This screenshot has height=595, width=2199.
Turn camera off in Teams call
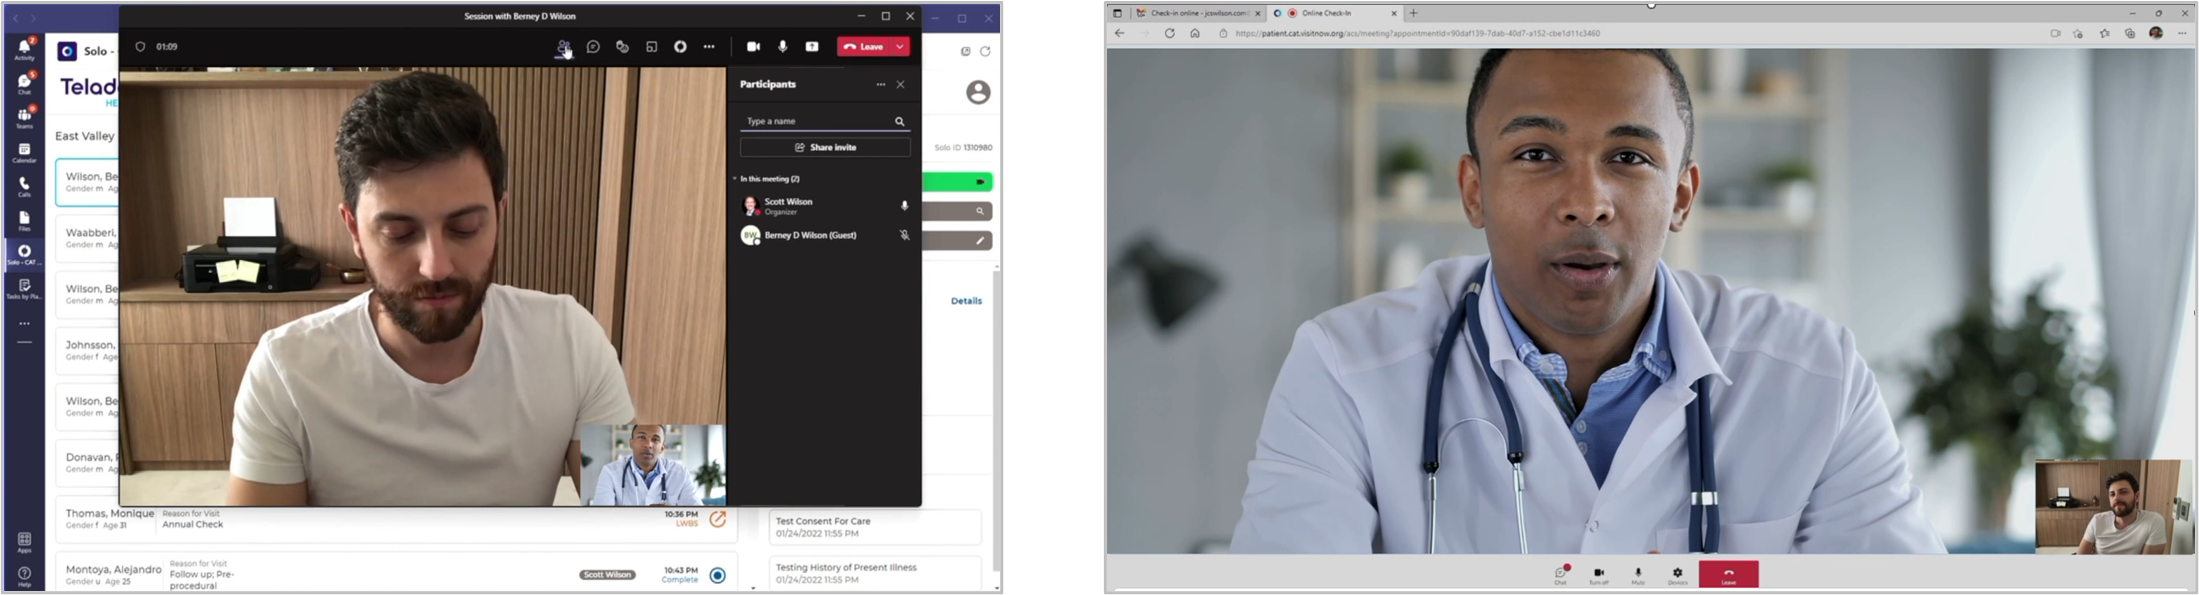click(x=753, y=47)
